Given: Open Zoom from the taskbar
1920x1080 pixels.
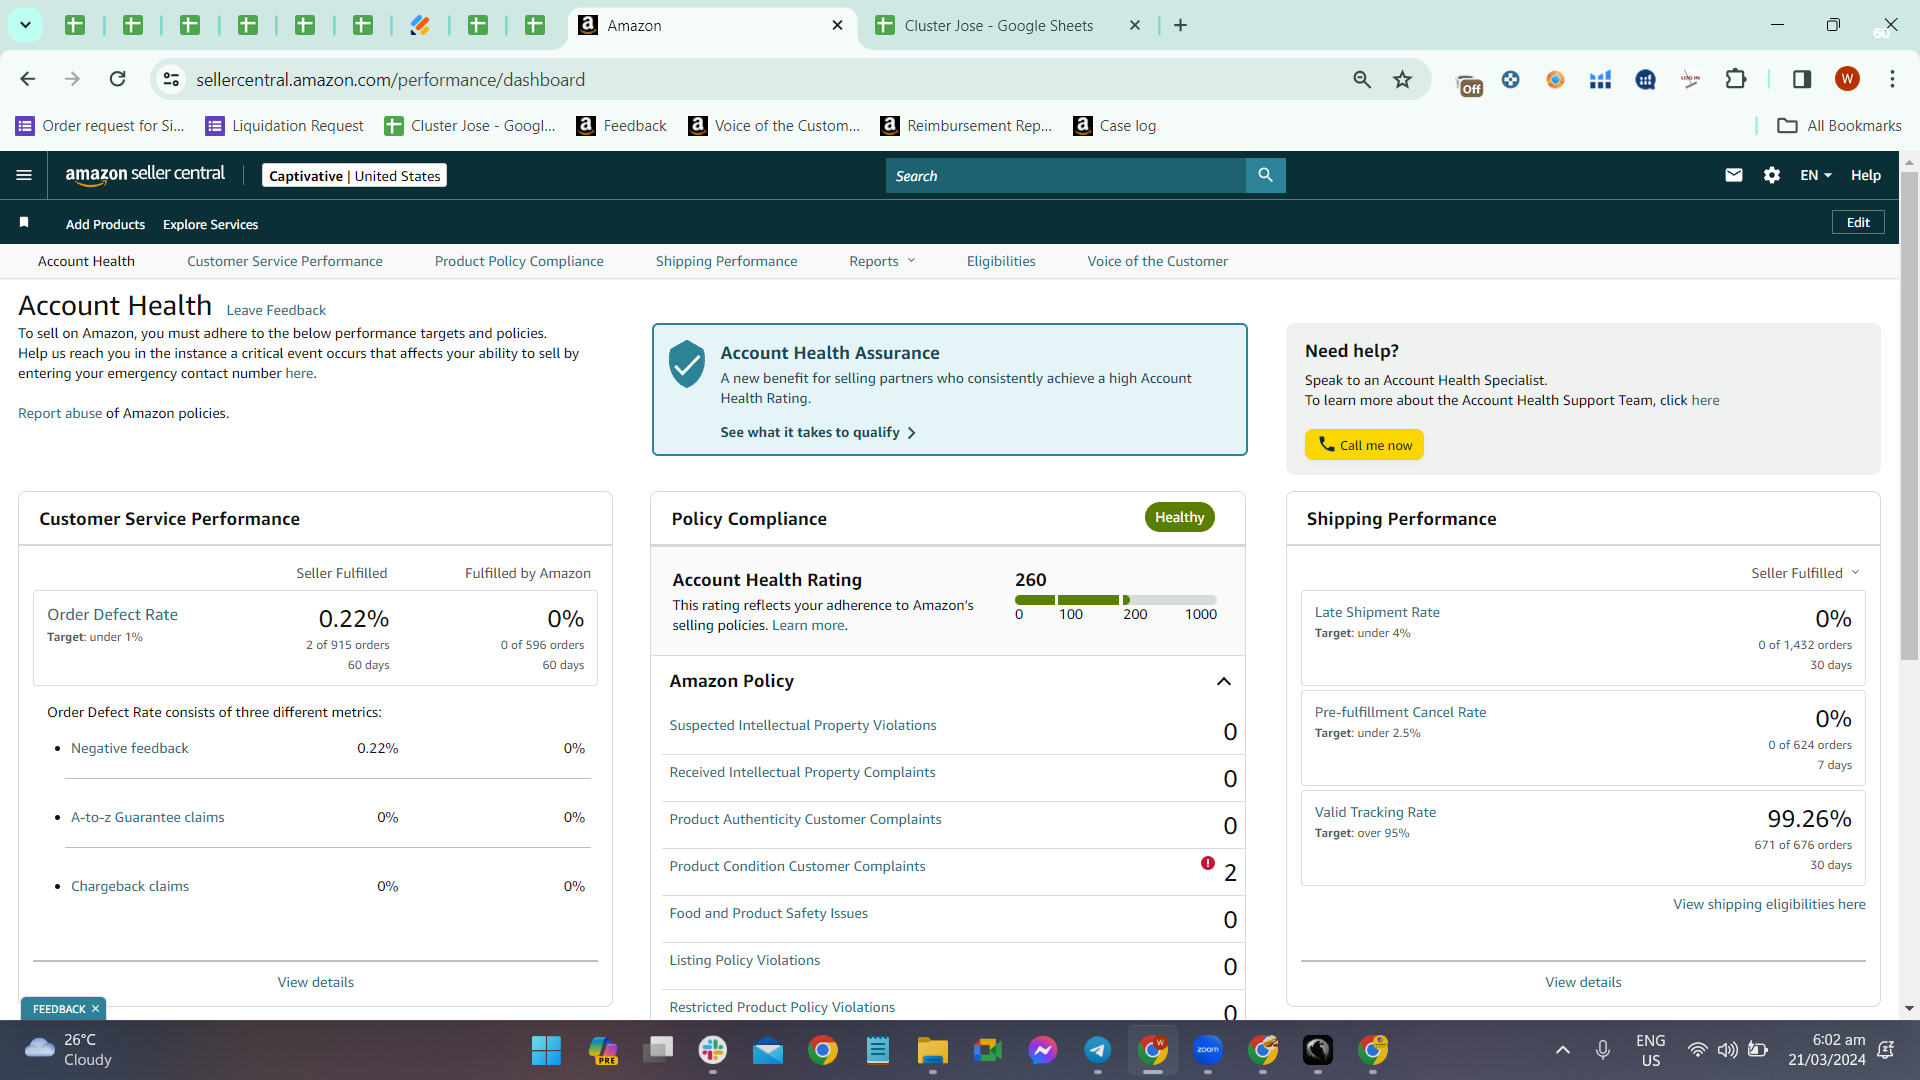Looking at the screenshot, I should coord(1208,1051).
